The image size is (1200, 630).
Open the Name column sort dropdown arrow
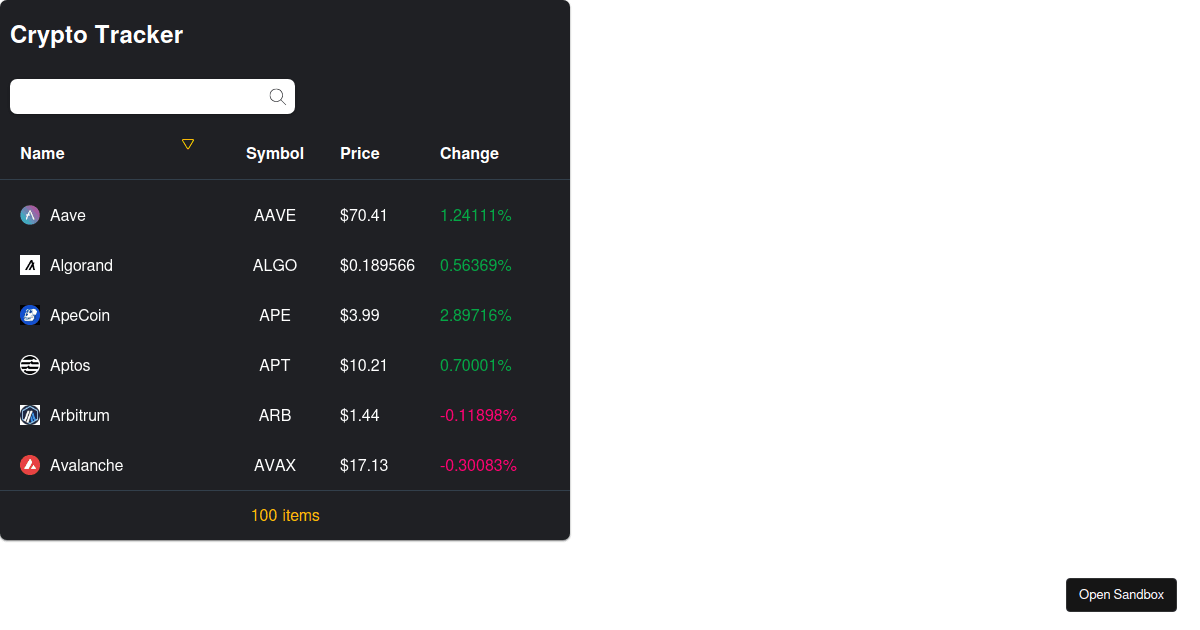tap(188, 144)
